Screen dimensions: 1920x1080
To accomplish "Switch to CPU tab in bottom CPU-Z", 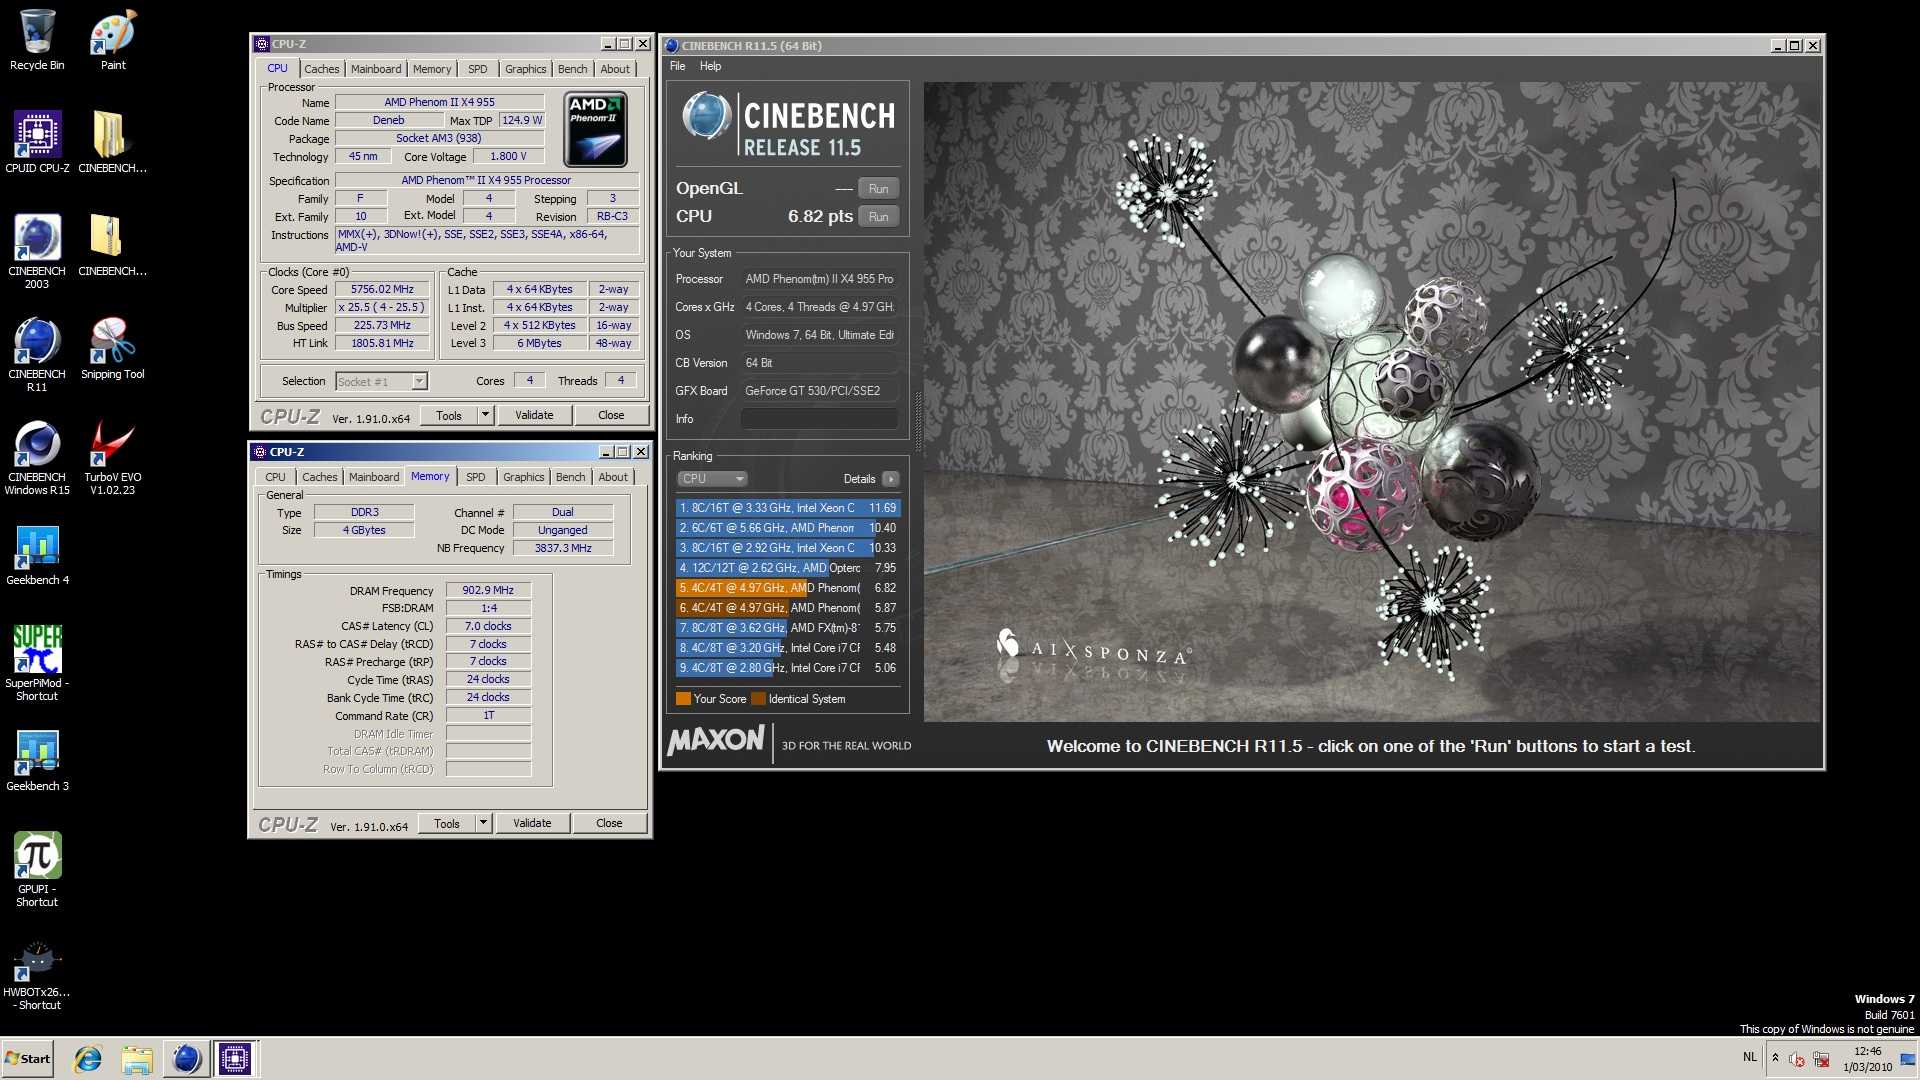I will click(x=275, y=477).
